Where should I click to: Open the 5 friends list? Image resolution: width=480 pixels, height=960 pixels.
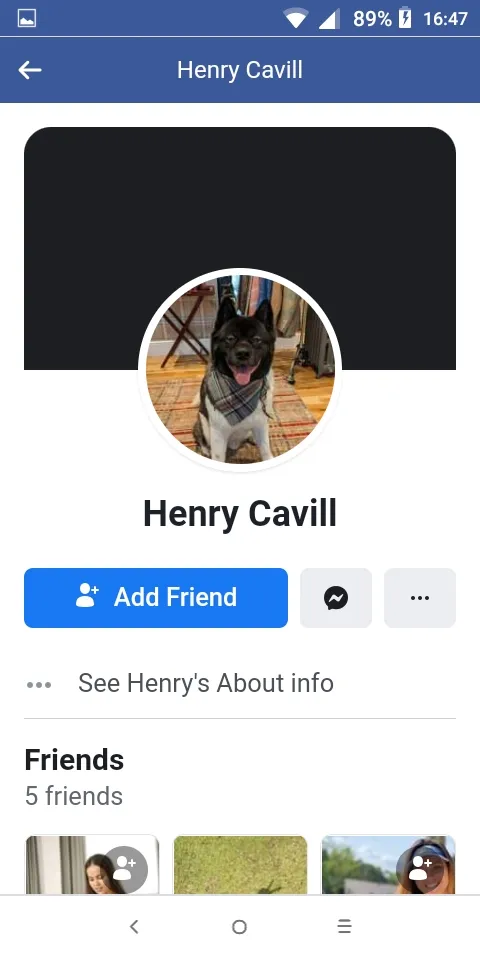tap(73, 796)
